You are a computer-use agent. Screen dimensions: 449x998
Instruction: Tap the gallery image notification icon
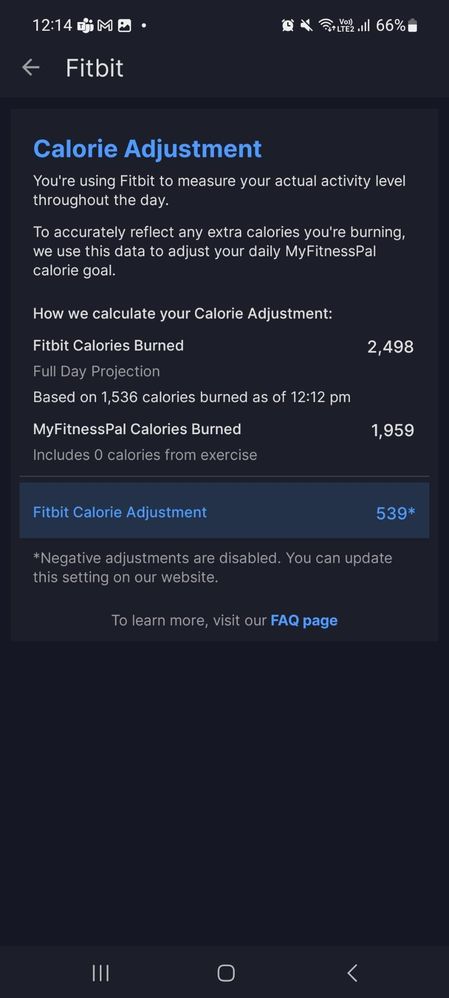pos(125,26)
